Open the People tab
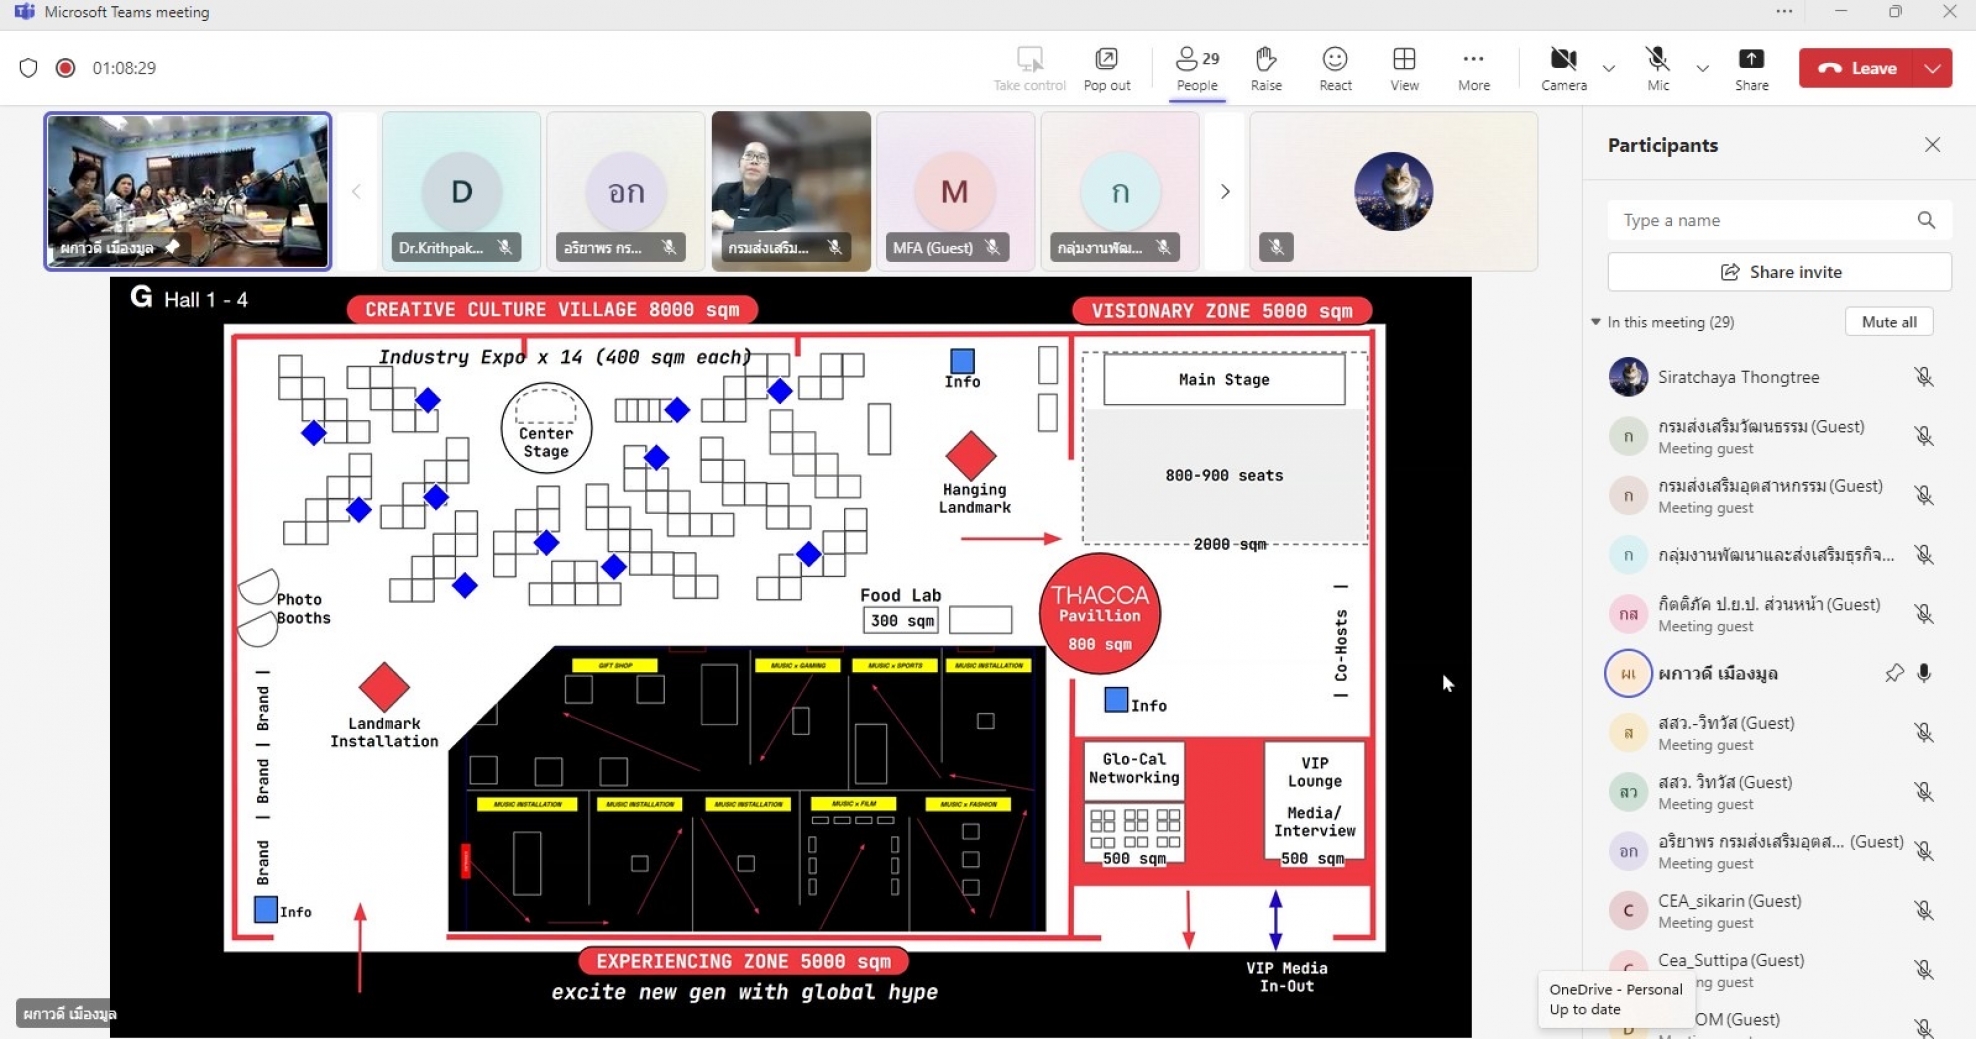The image size is (1976, 1039). (x=1197, y=68)
